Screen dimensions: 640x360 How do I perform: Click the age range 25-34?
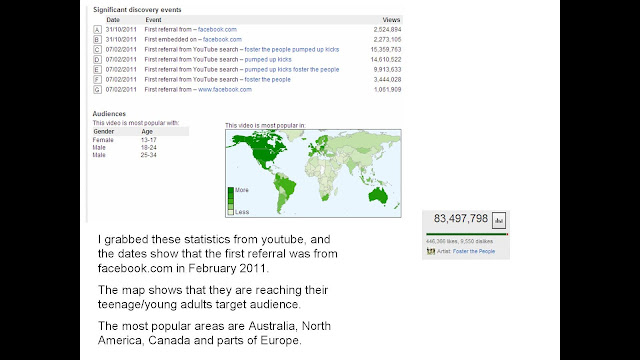pyautogui.click(x=149, y=155)
